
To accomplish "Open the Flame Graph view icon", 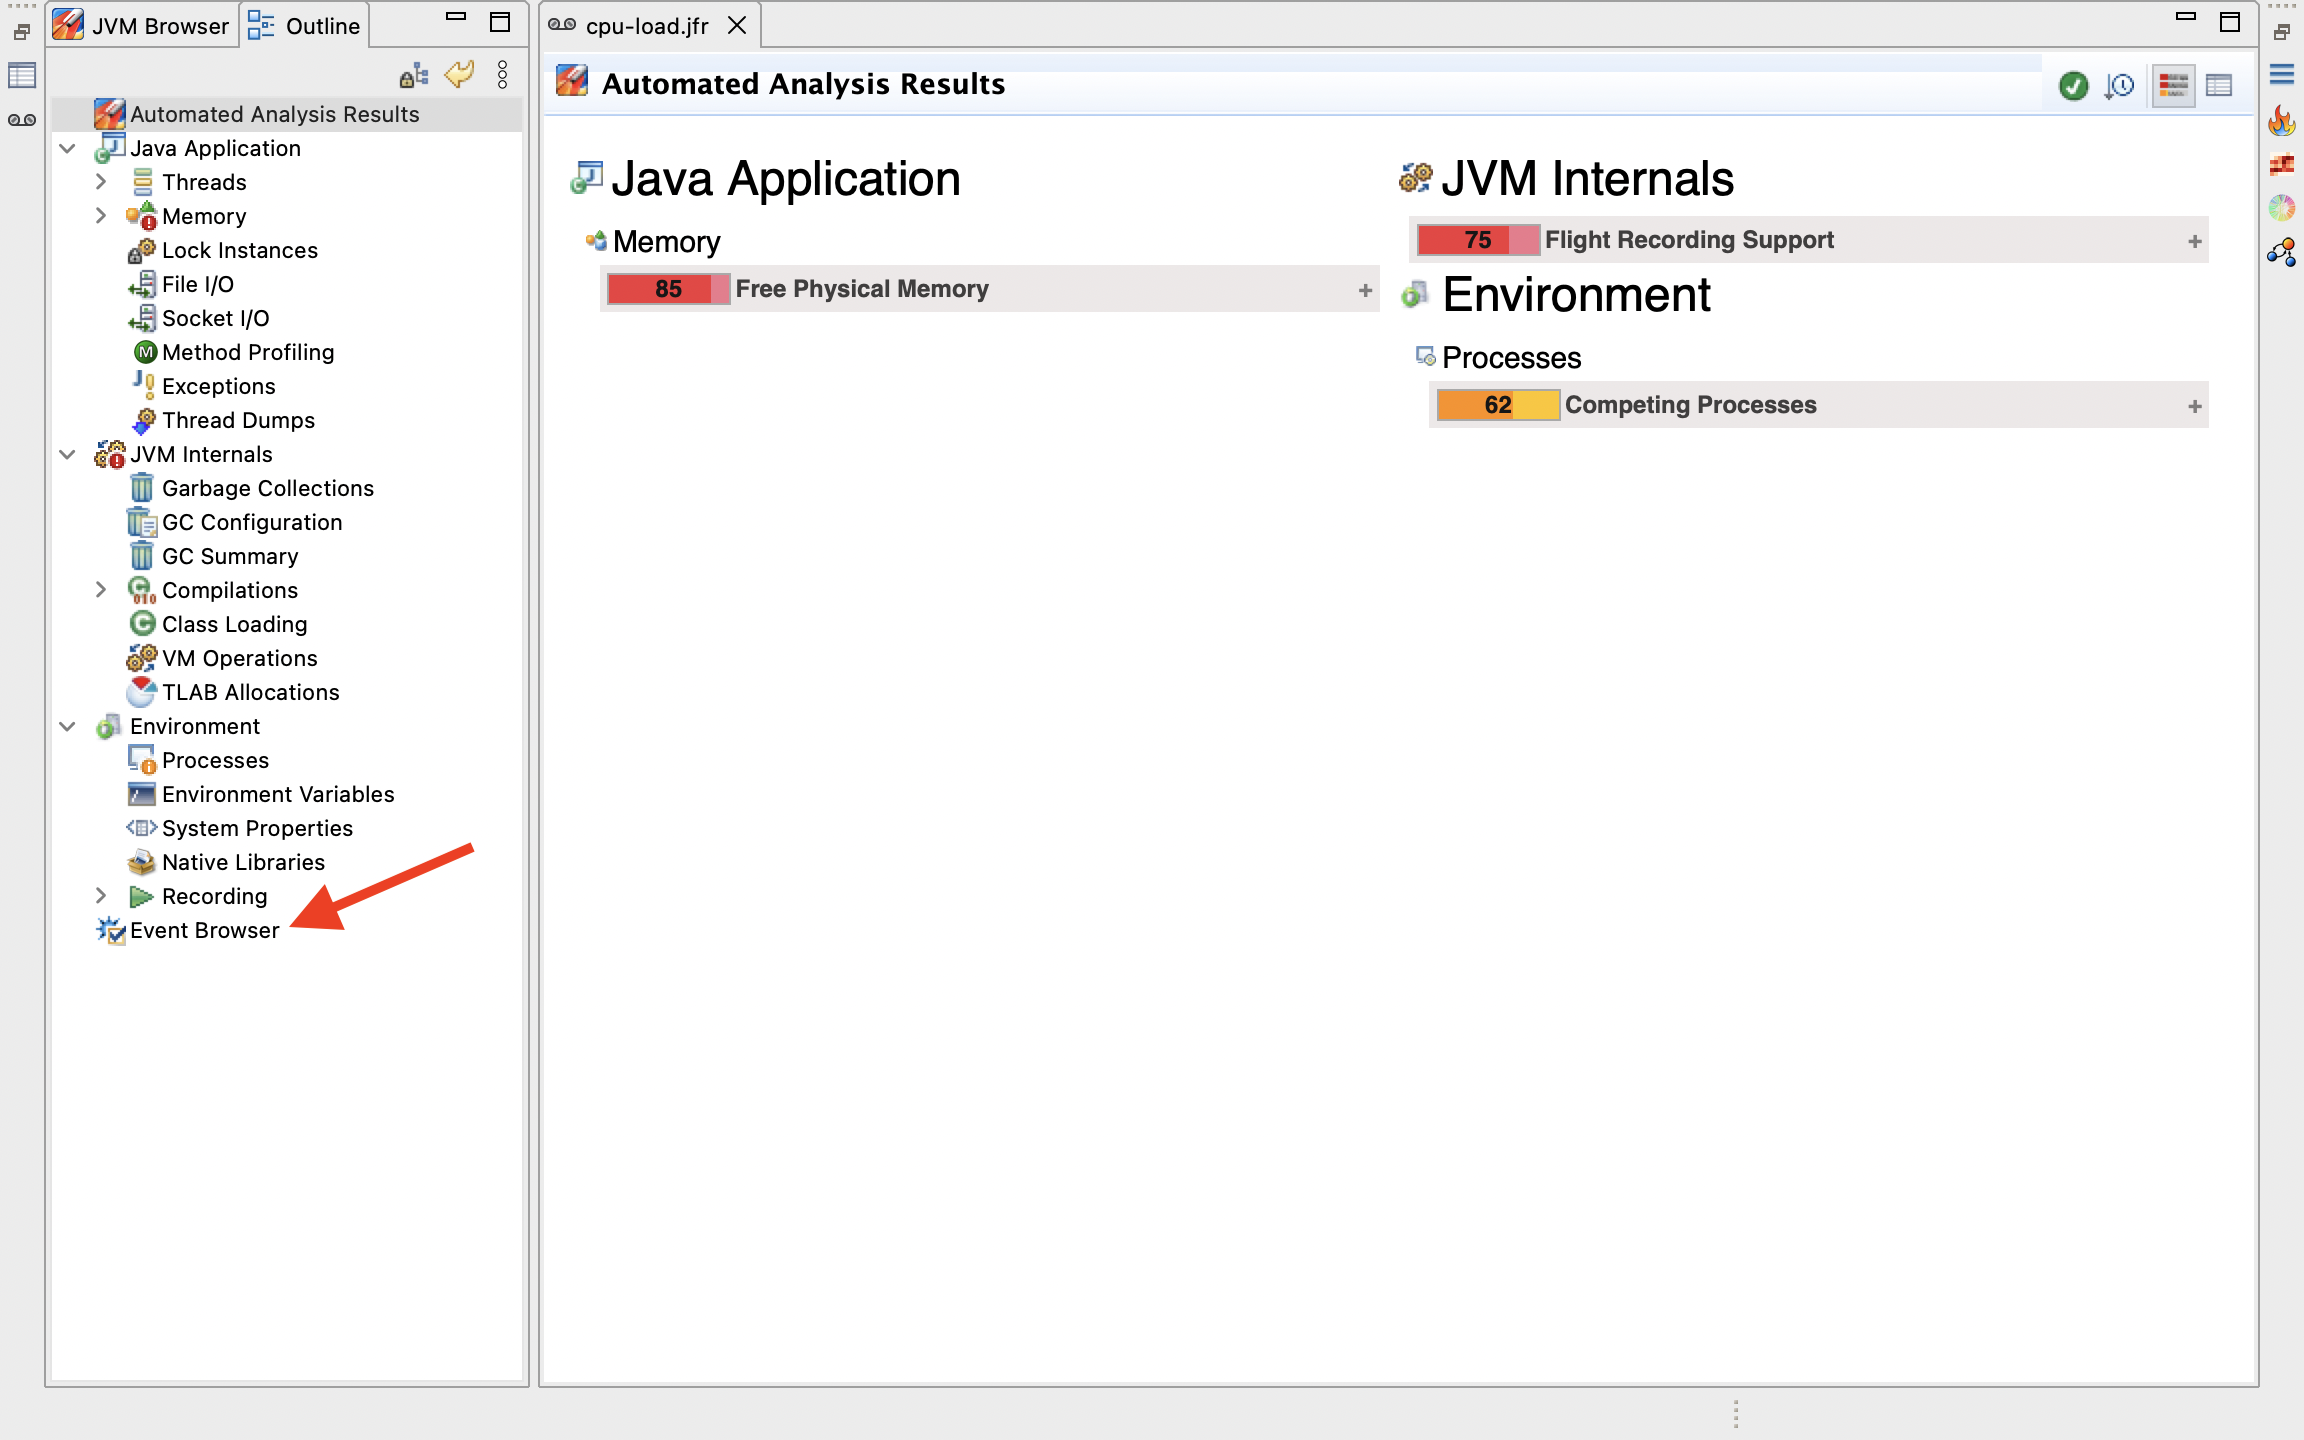I will pos(2281,120).
